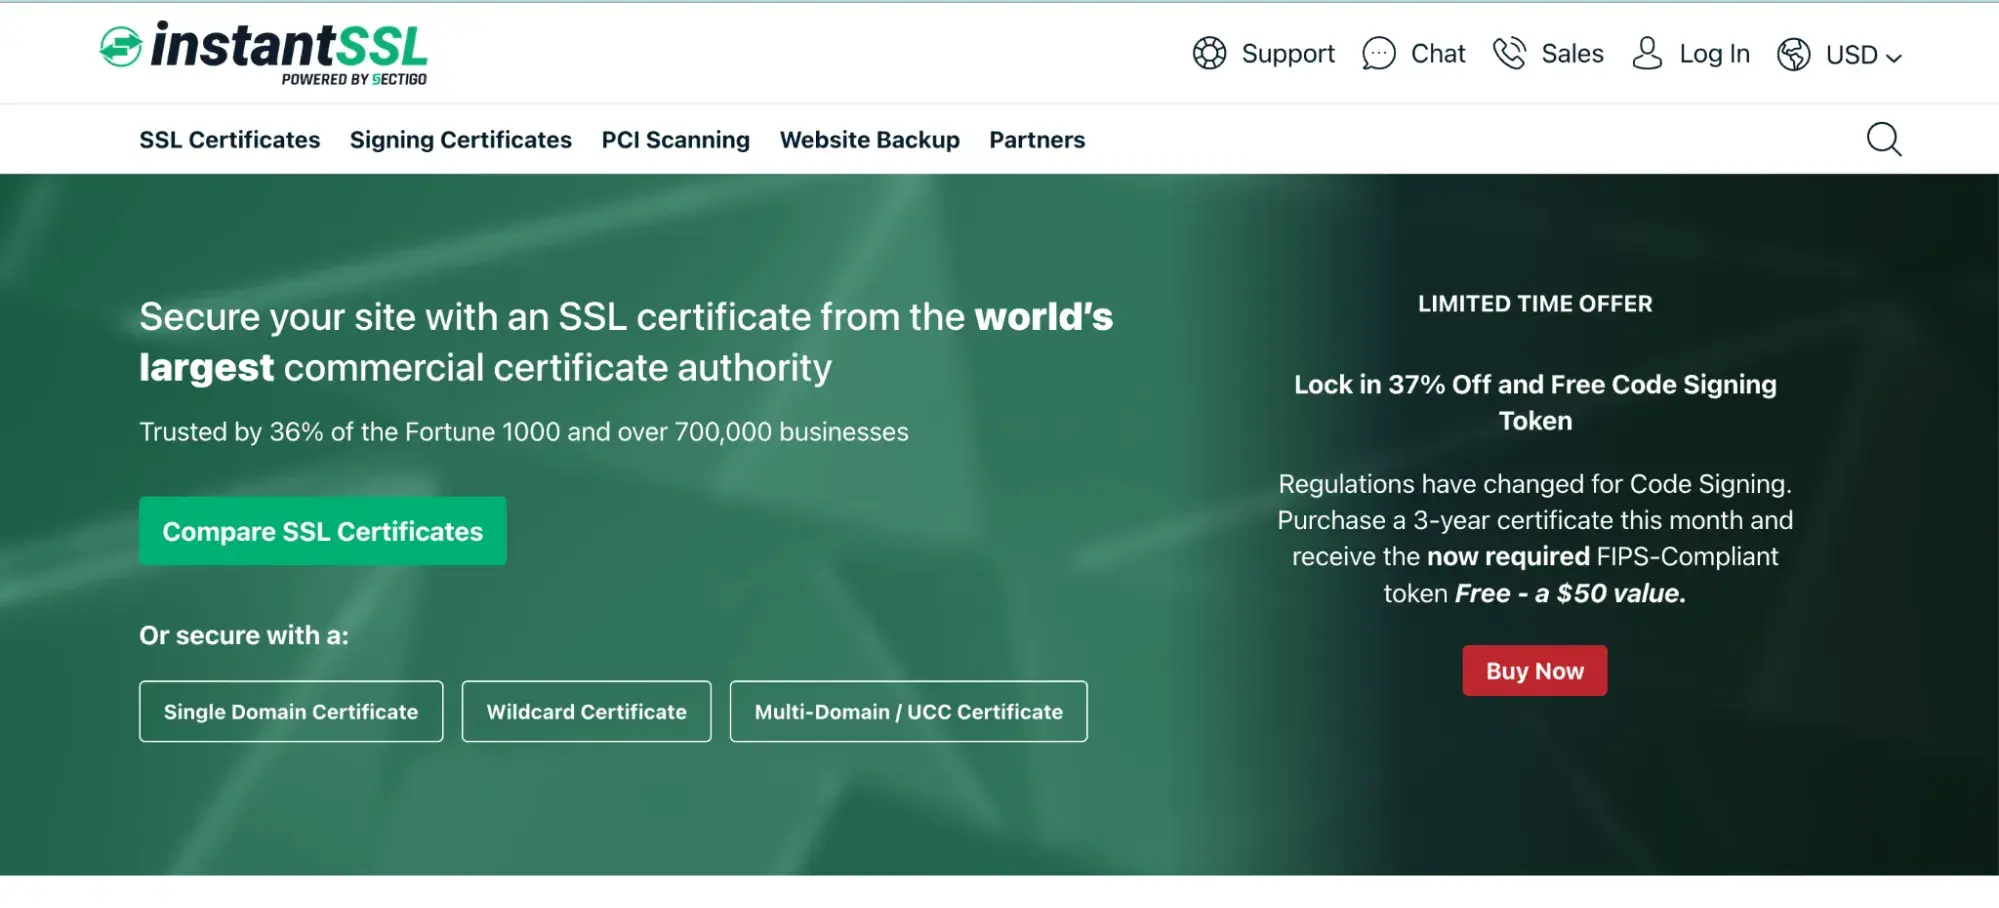The width and height of the screenshot is (1999, 908).
Task: Open the Support link
Action: [x=1288, y=54]
